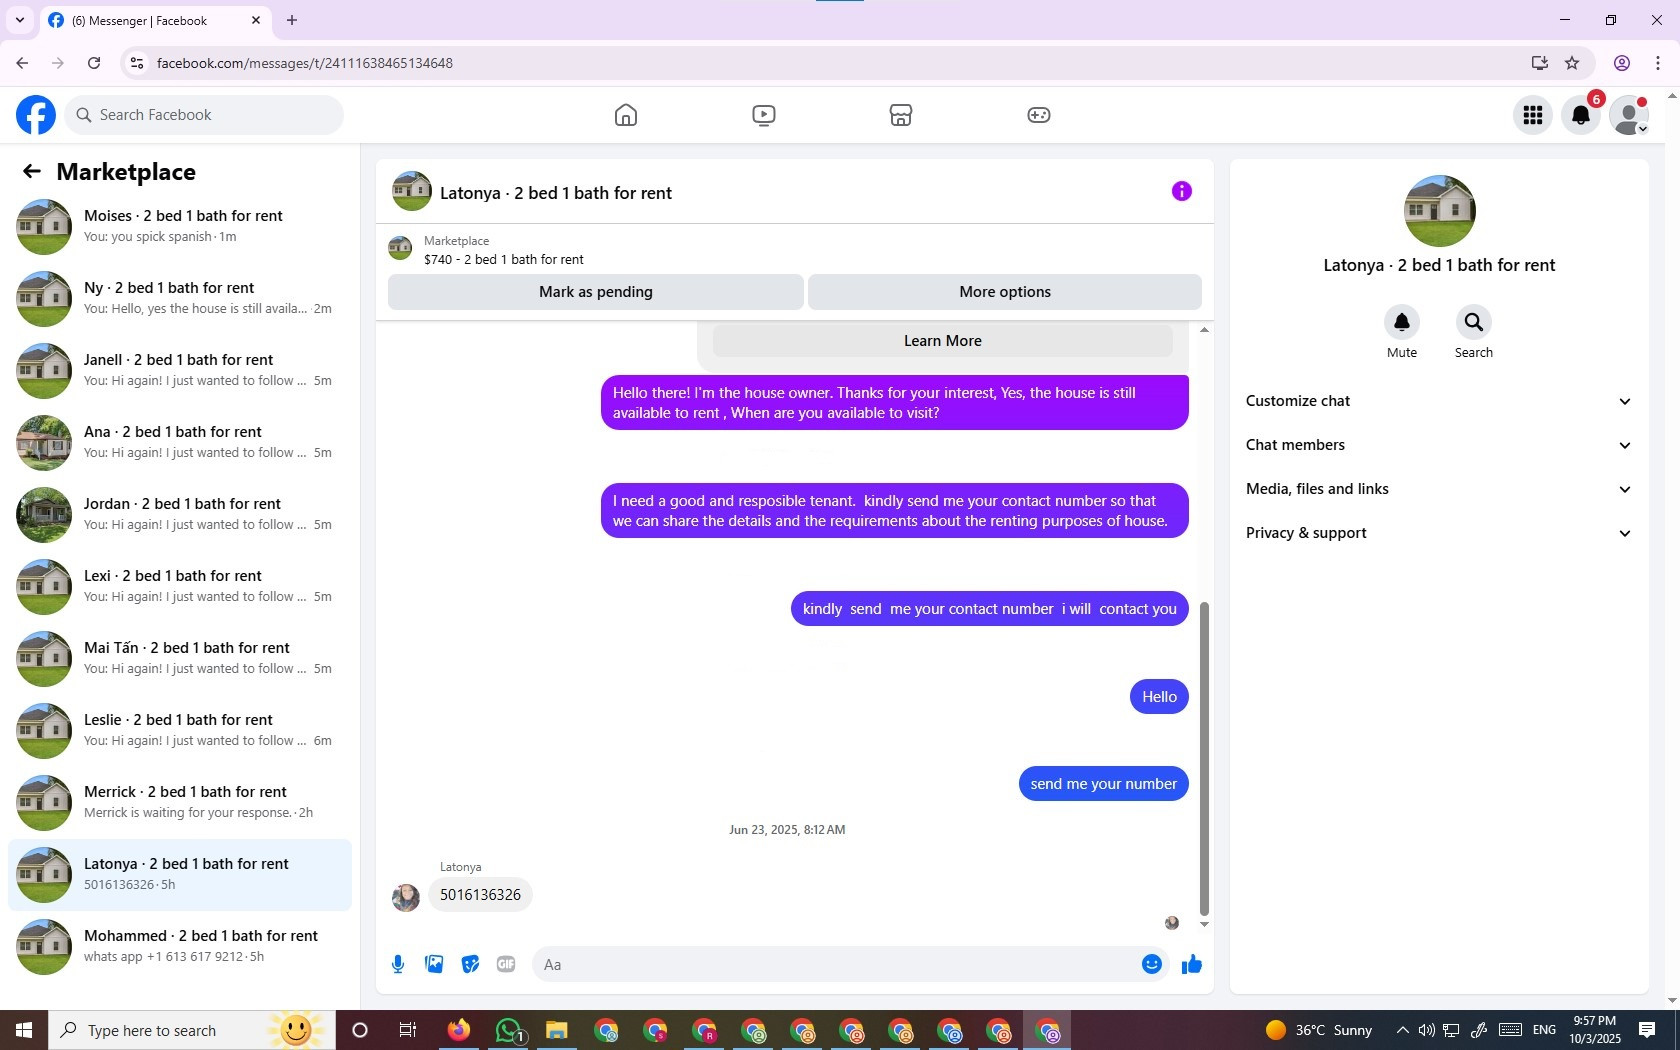Choose a GIF to send
Viewport: 1680px width, 1050px height.
coord(506,964)
